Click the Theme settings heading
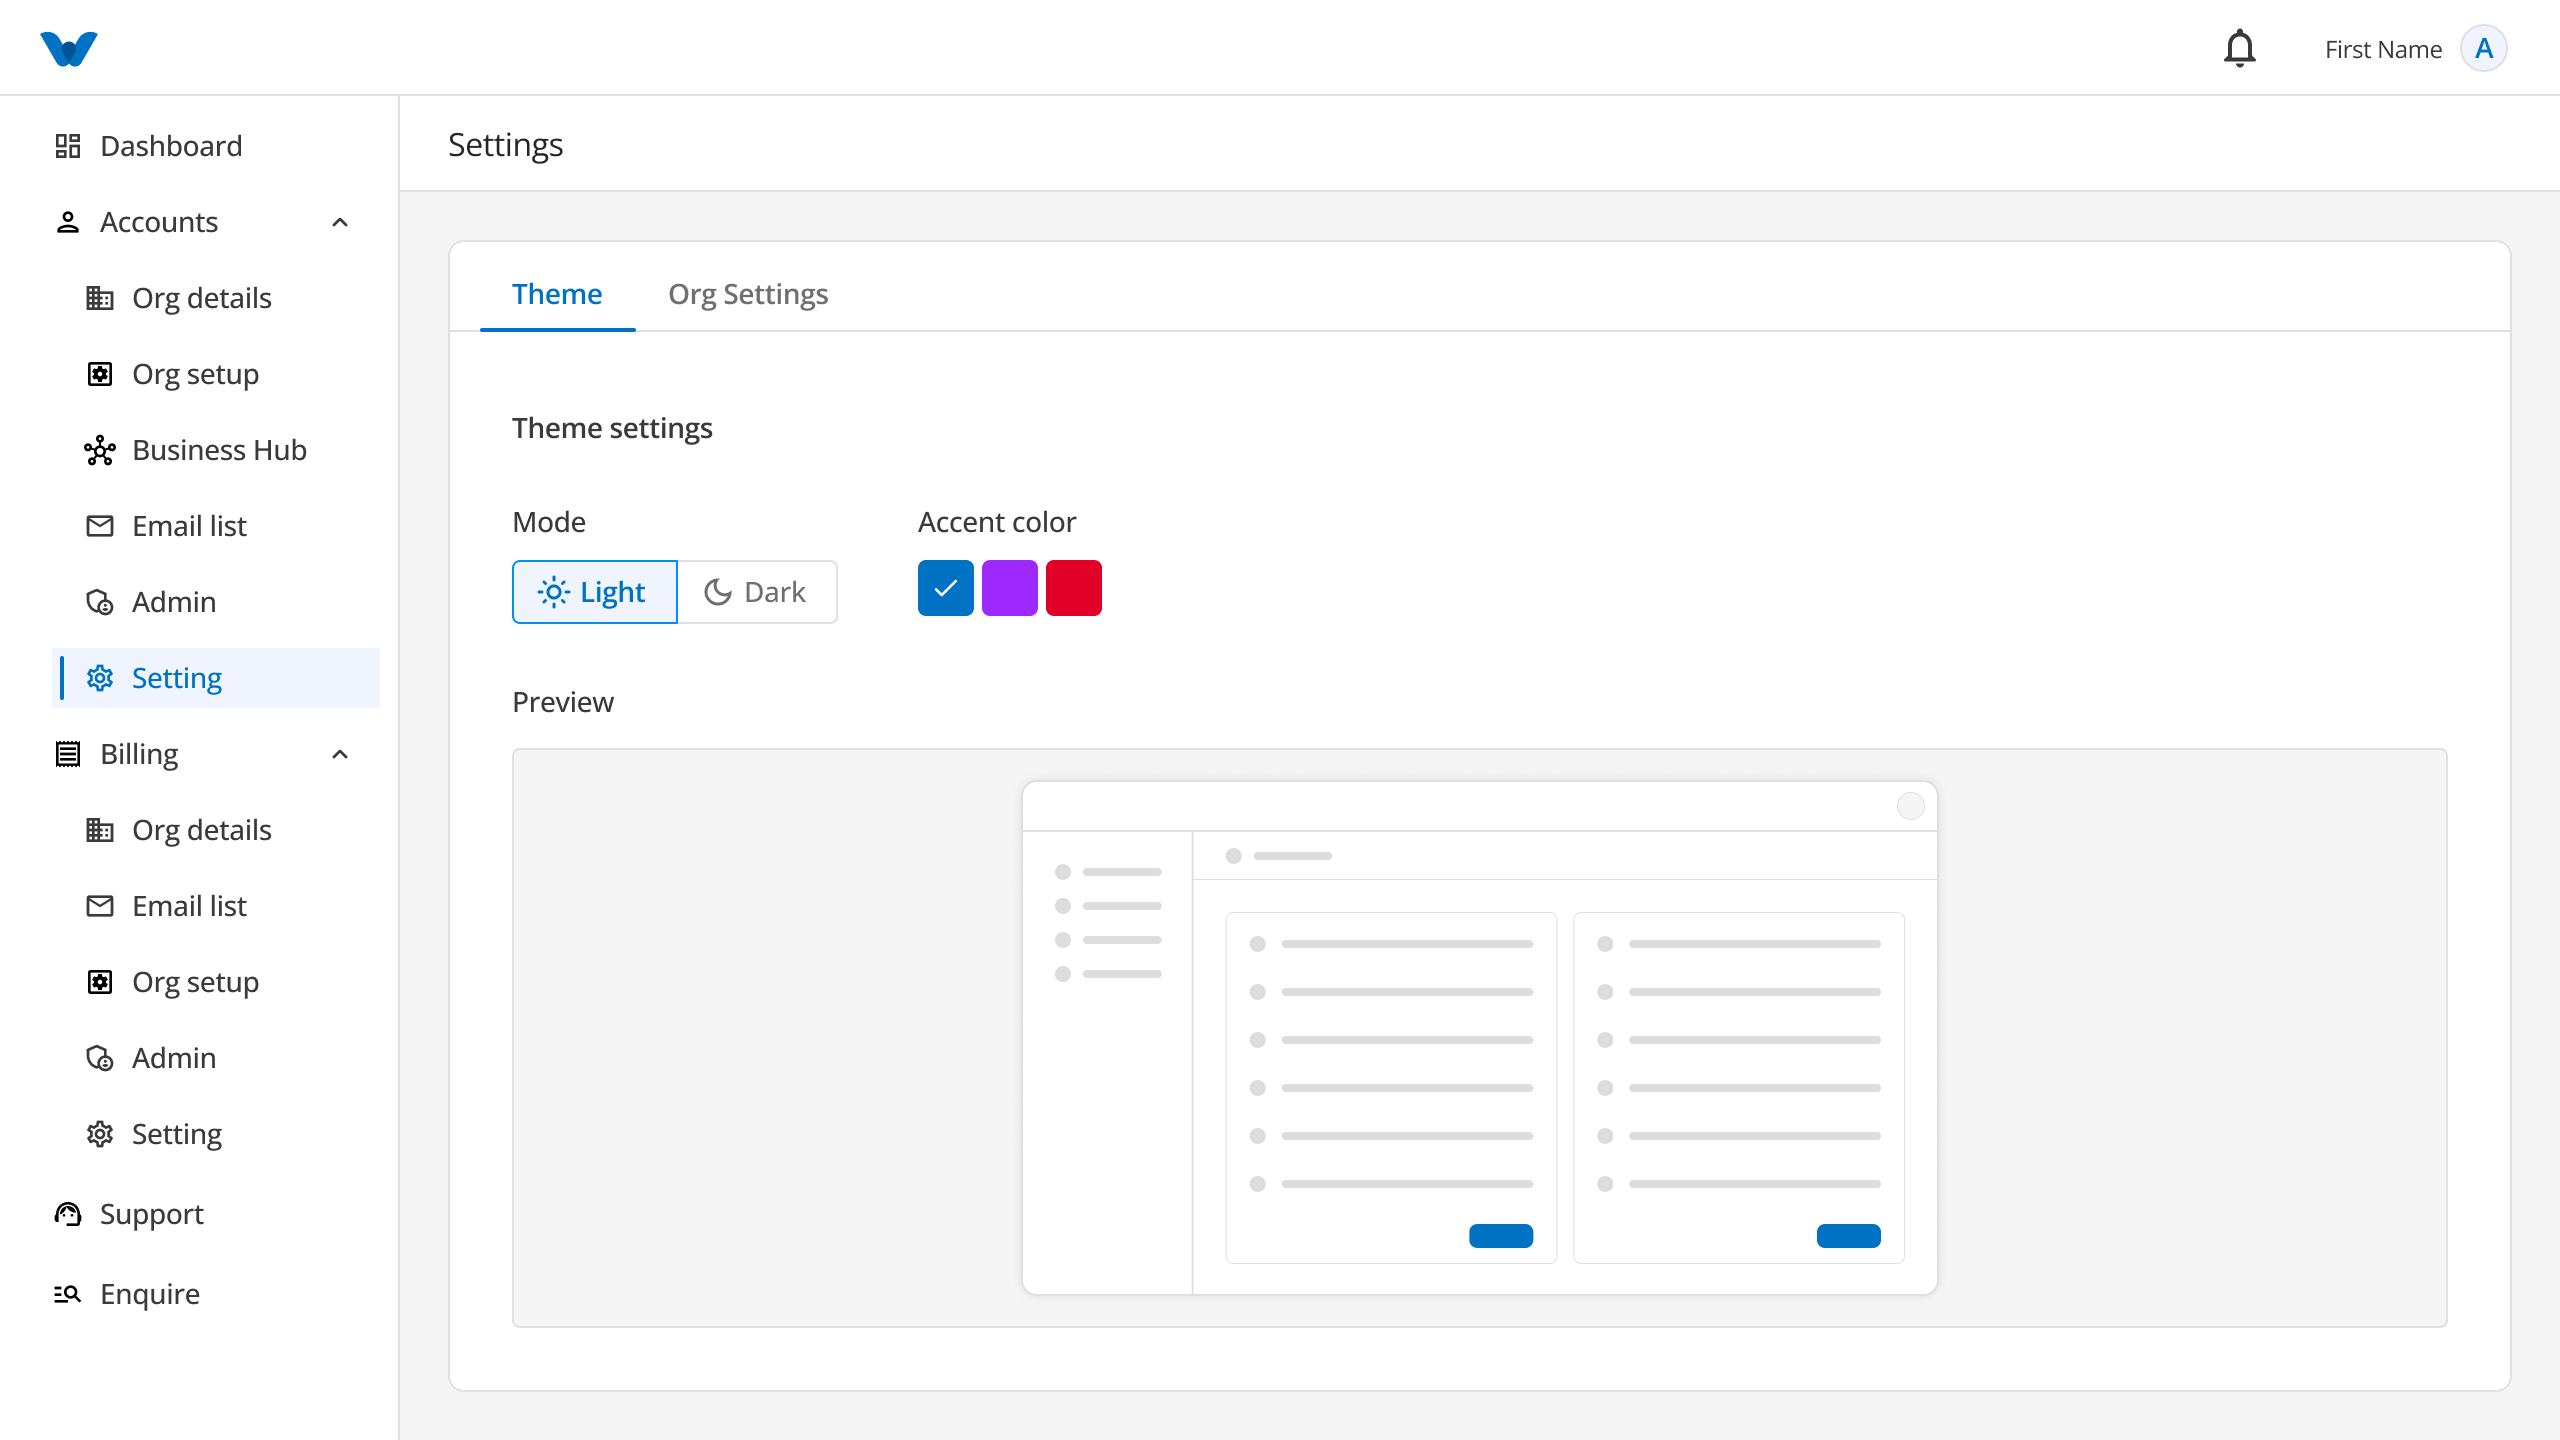Viewport: 2560px width, 1440px height. tap(612, 428)
